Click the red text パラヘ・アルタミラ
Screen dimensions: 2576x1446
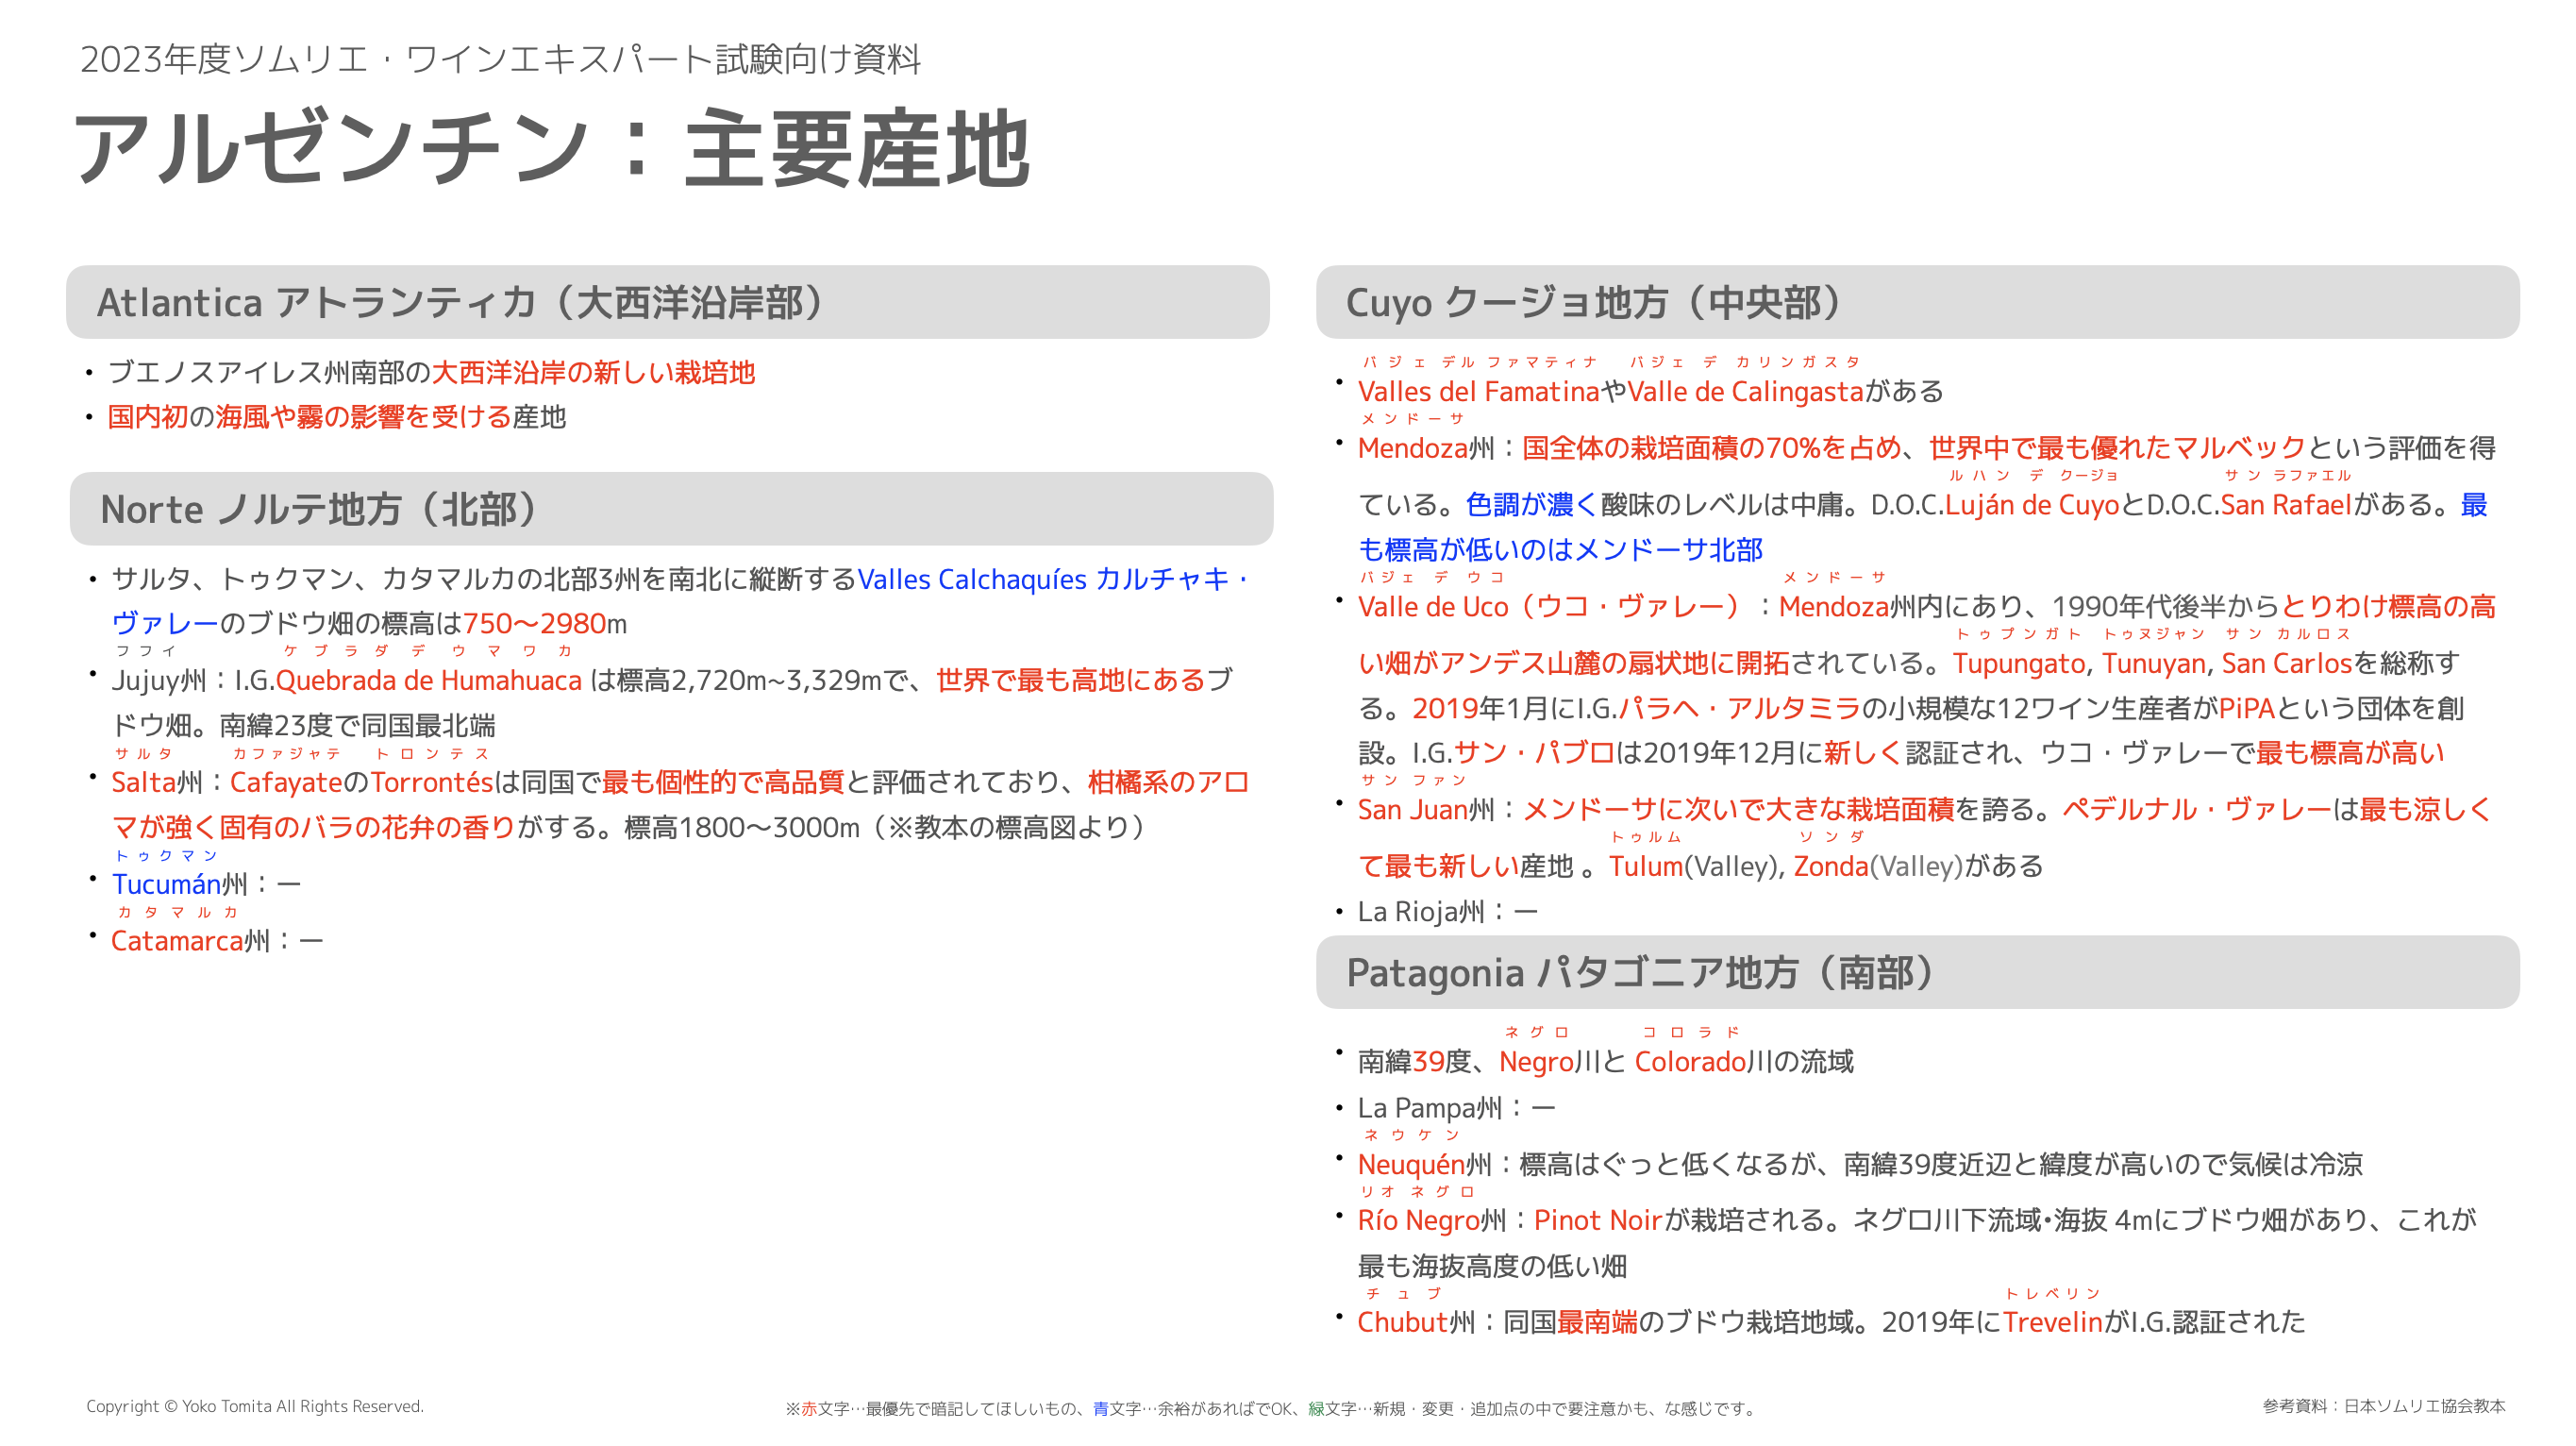(x=1739, y=709)
